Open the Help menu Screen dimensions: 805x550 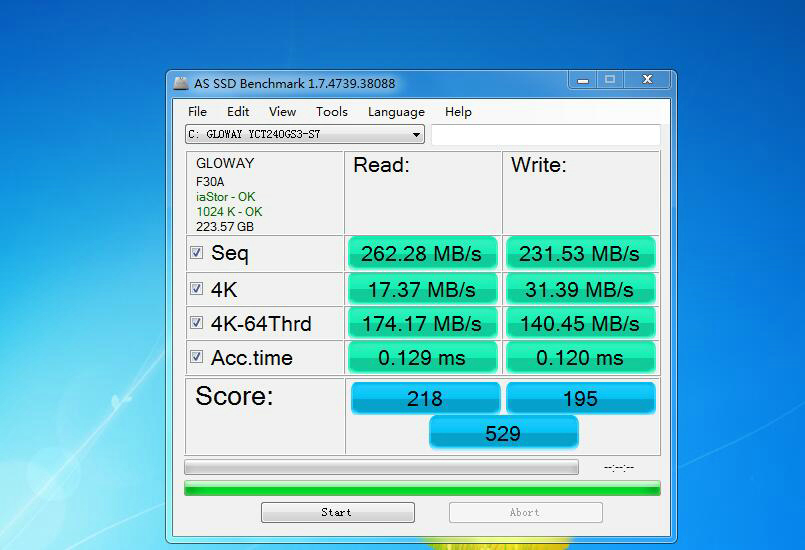(x=458, y=111)
